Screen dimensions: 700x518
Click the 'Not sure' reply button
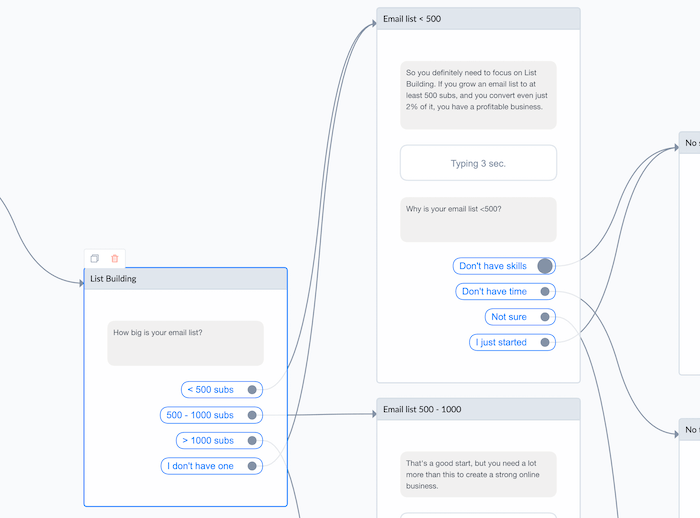pyautogui.click(x=520, y=317)
